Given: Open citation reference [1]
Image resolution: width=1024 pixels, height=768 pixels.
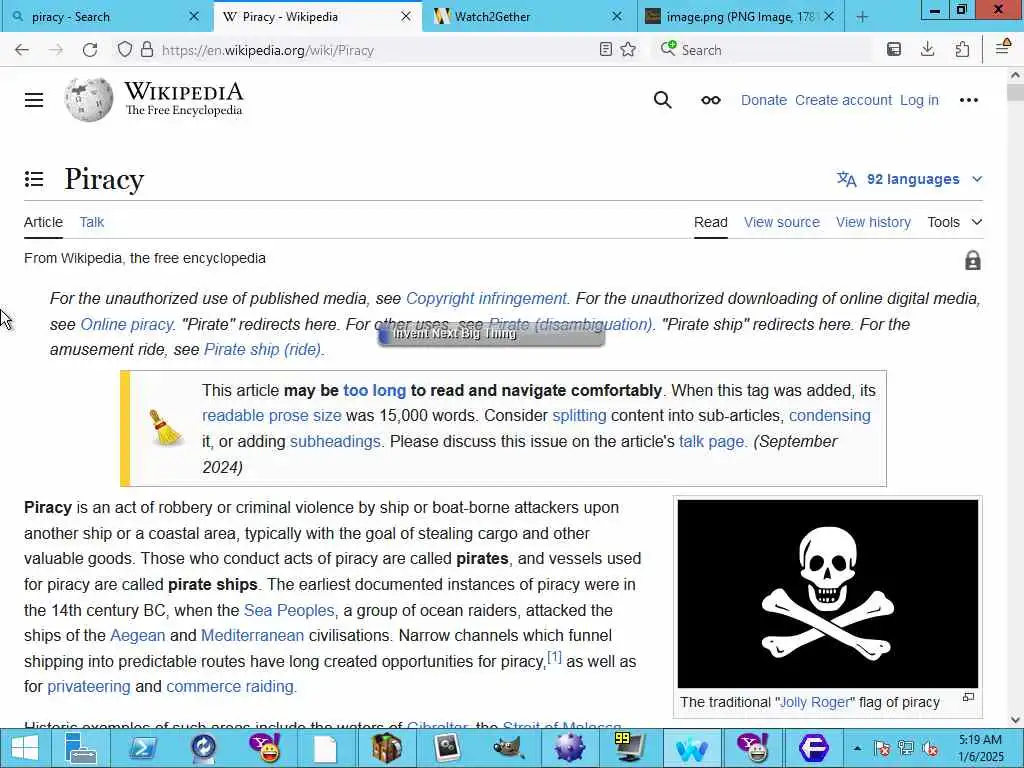Looking at the screenshot, I should pyautogui.click(x=554, y=657).
